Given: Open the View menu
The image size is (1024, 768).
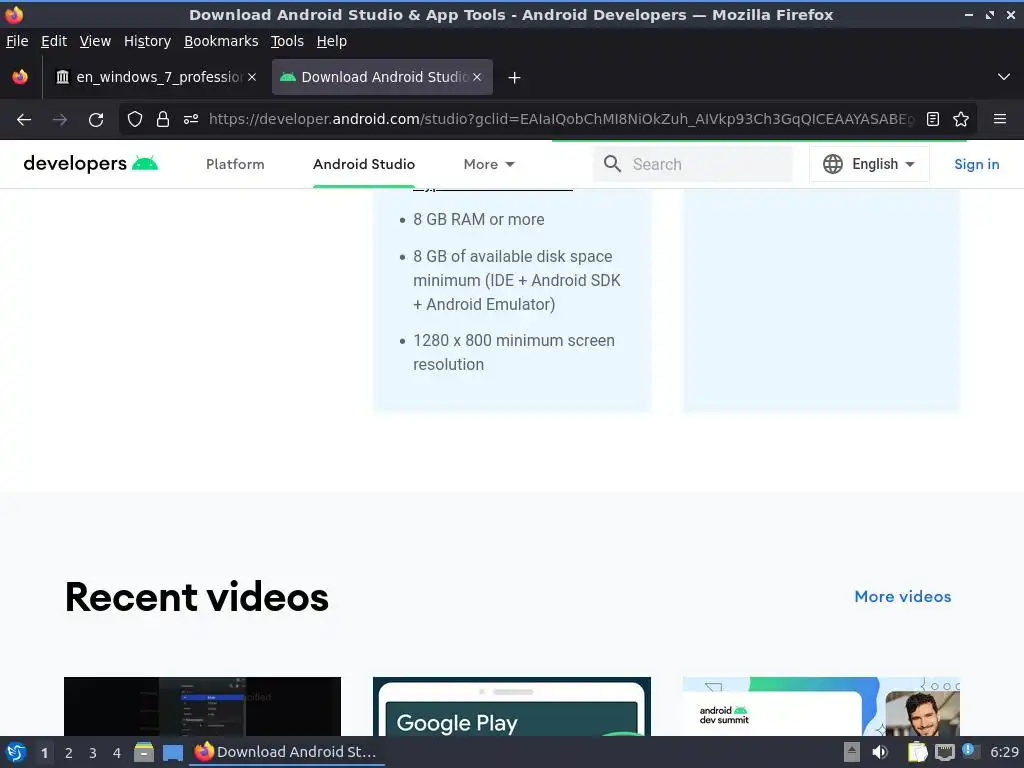Looking at the screenshot, I should 95,41.
